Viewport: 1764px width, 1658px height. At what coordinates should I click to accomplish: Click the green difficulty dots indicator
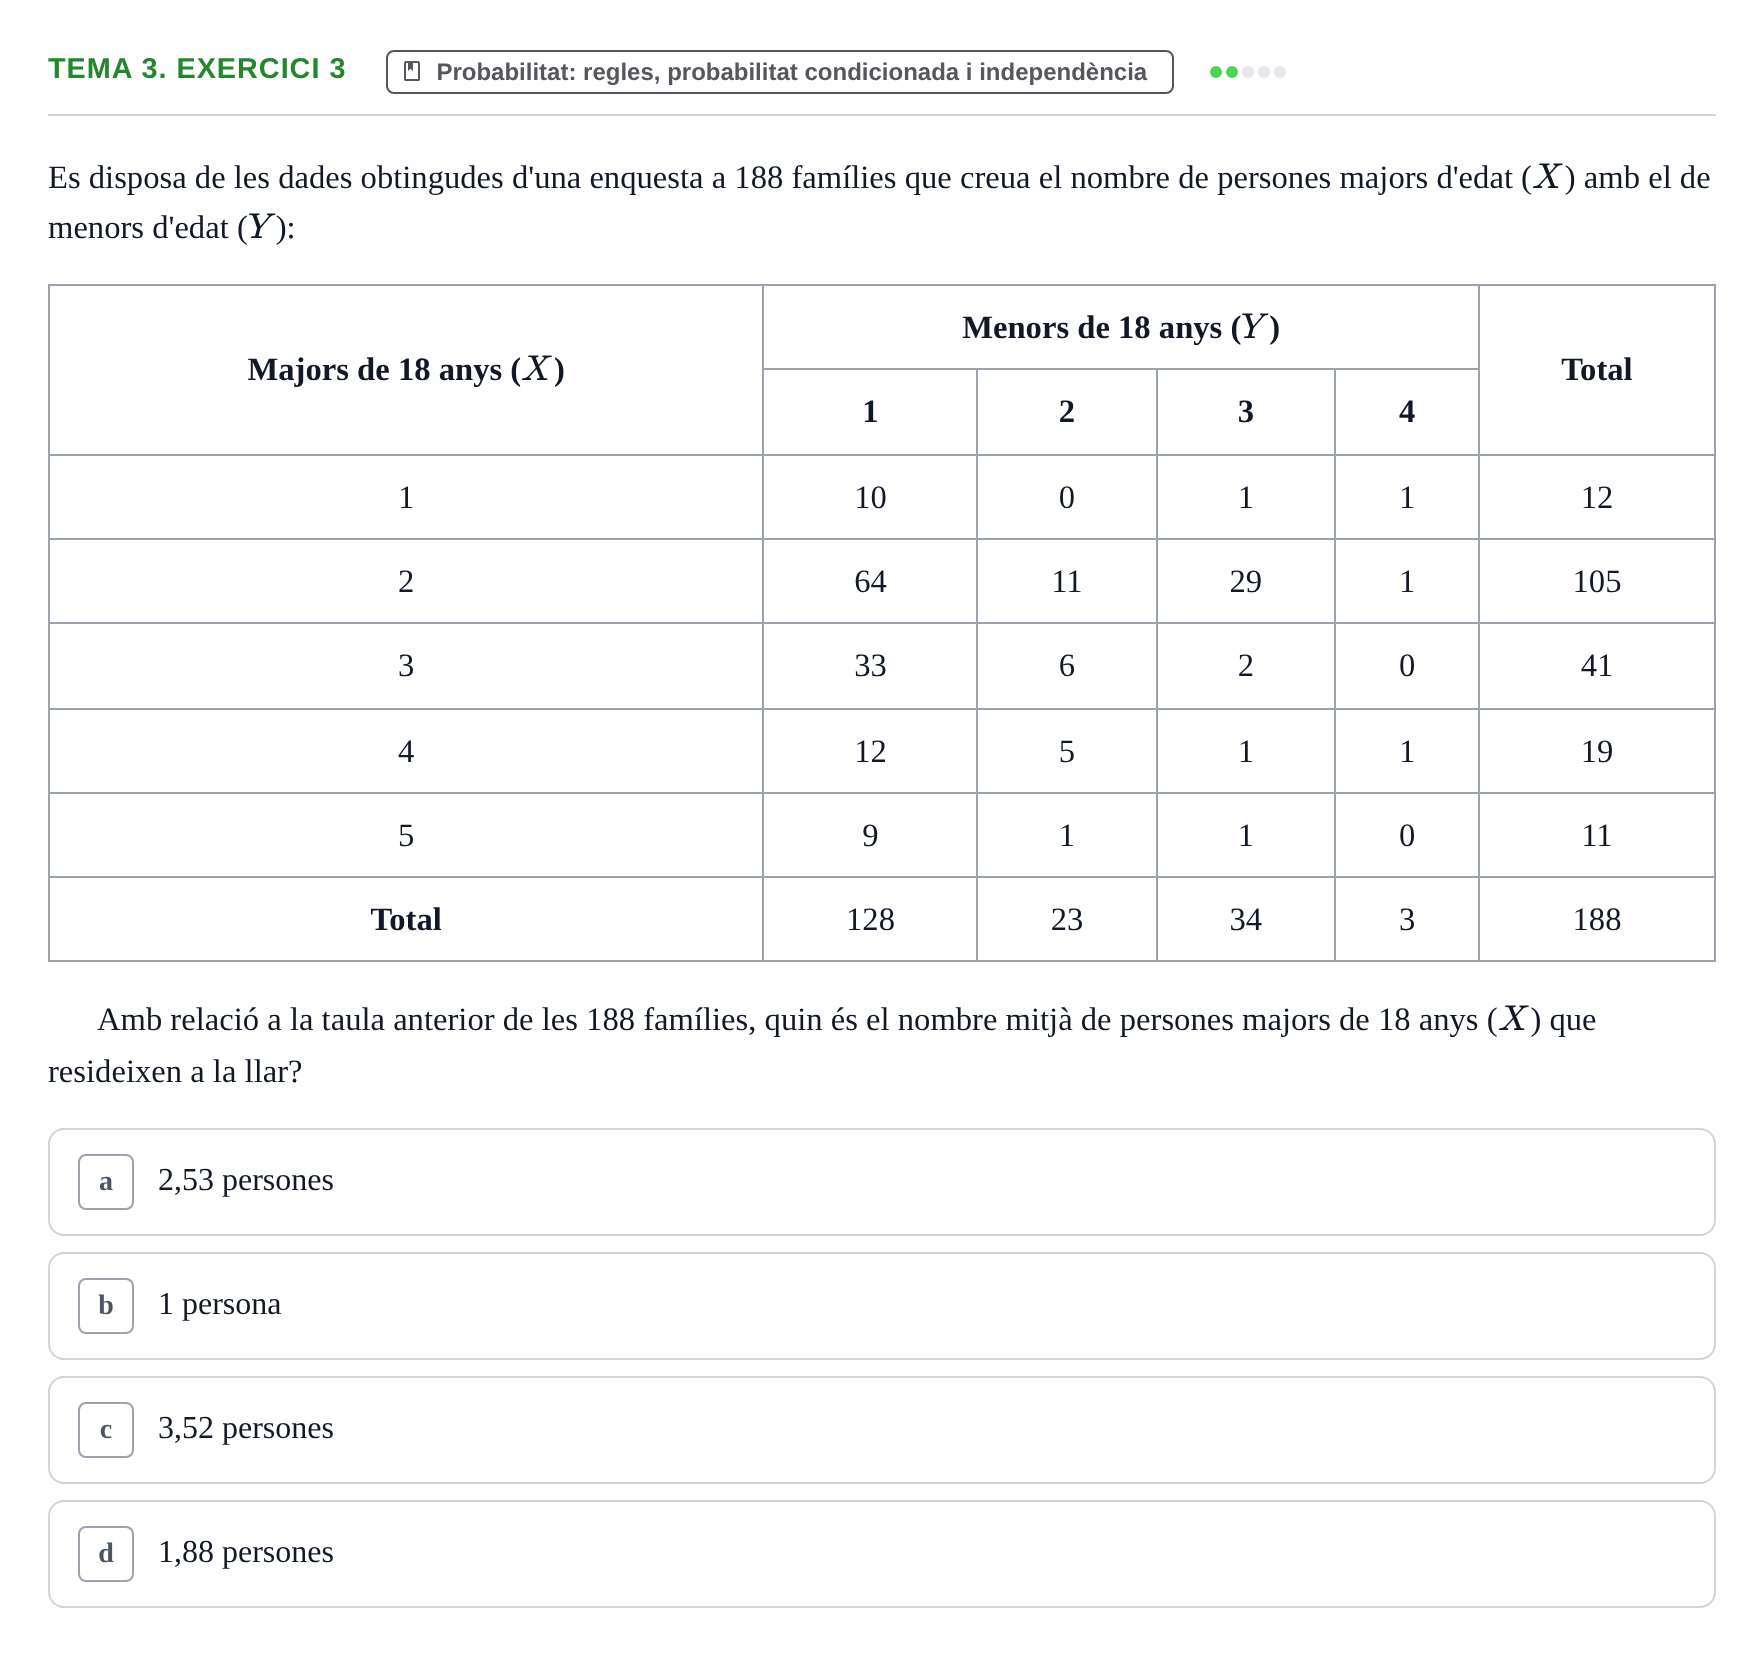pos(1247,72)
